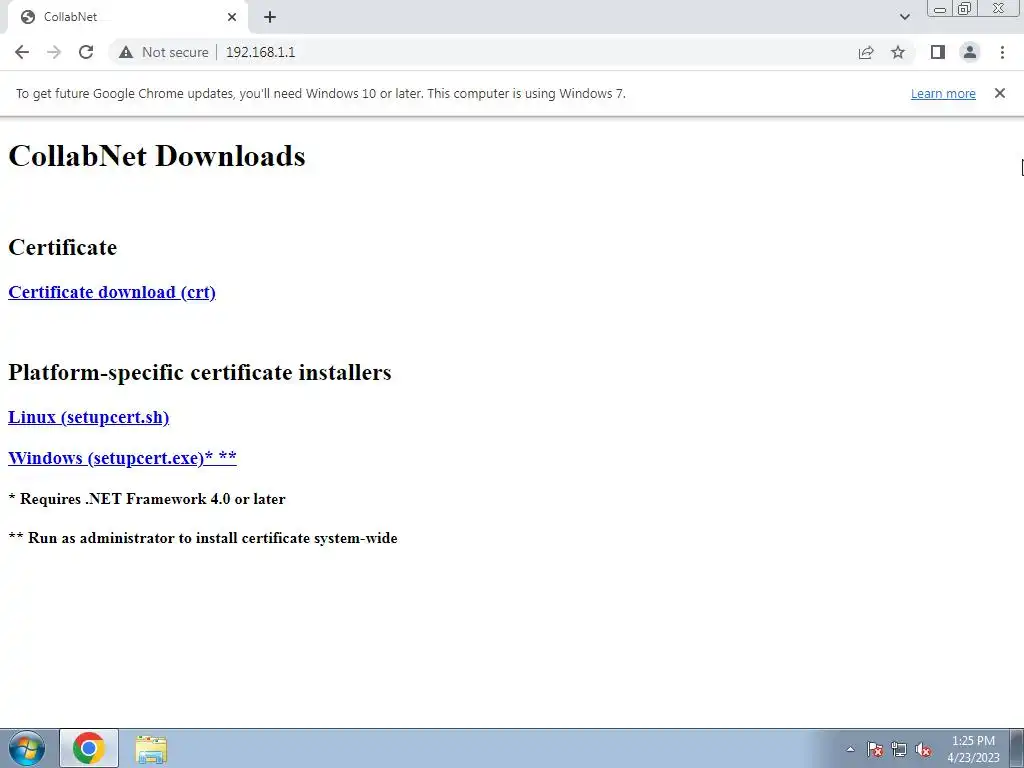
Task: Follow the Learn more link
Action: pyautogui.click(x=943, y=93)
